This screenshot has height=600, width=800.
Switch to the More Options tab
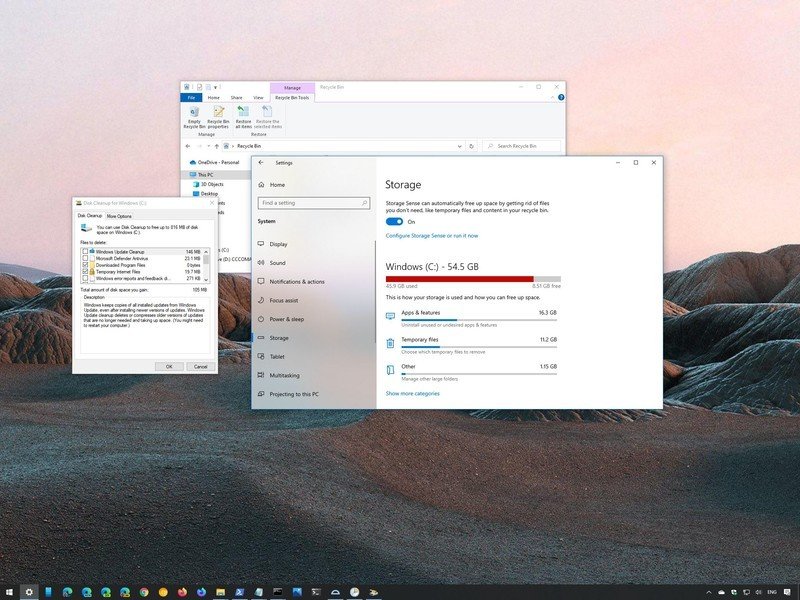pos(118,215)
